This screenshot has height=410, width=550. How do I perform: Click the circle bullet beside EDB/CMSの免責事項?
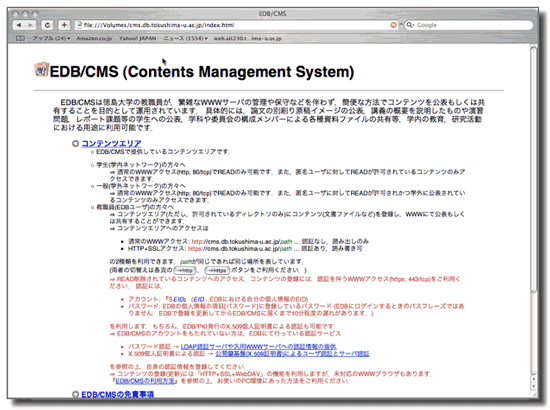[x=75, y=395]
